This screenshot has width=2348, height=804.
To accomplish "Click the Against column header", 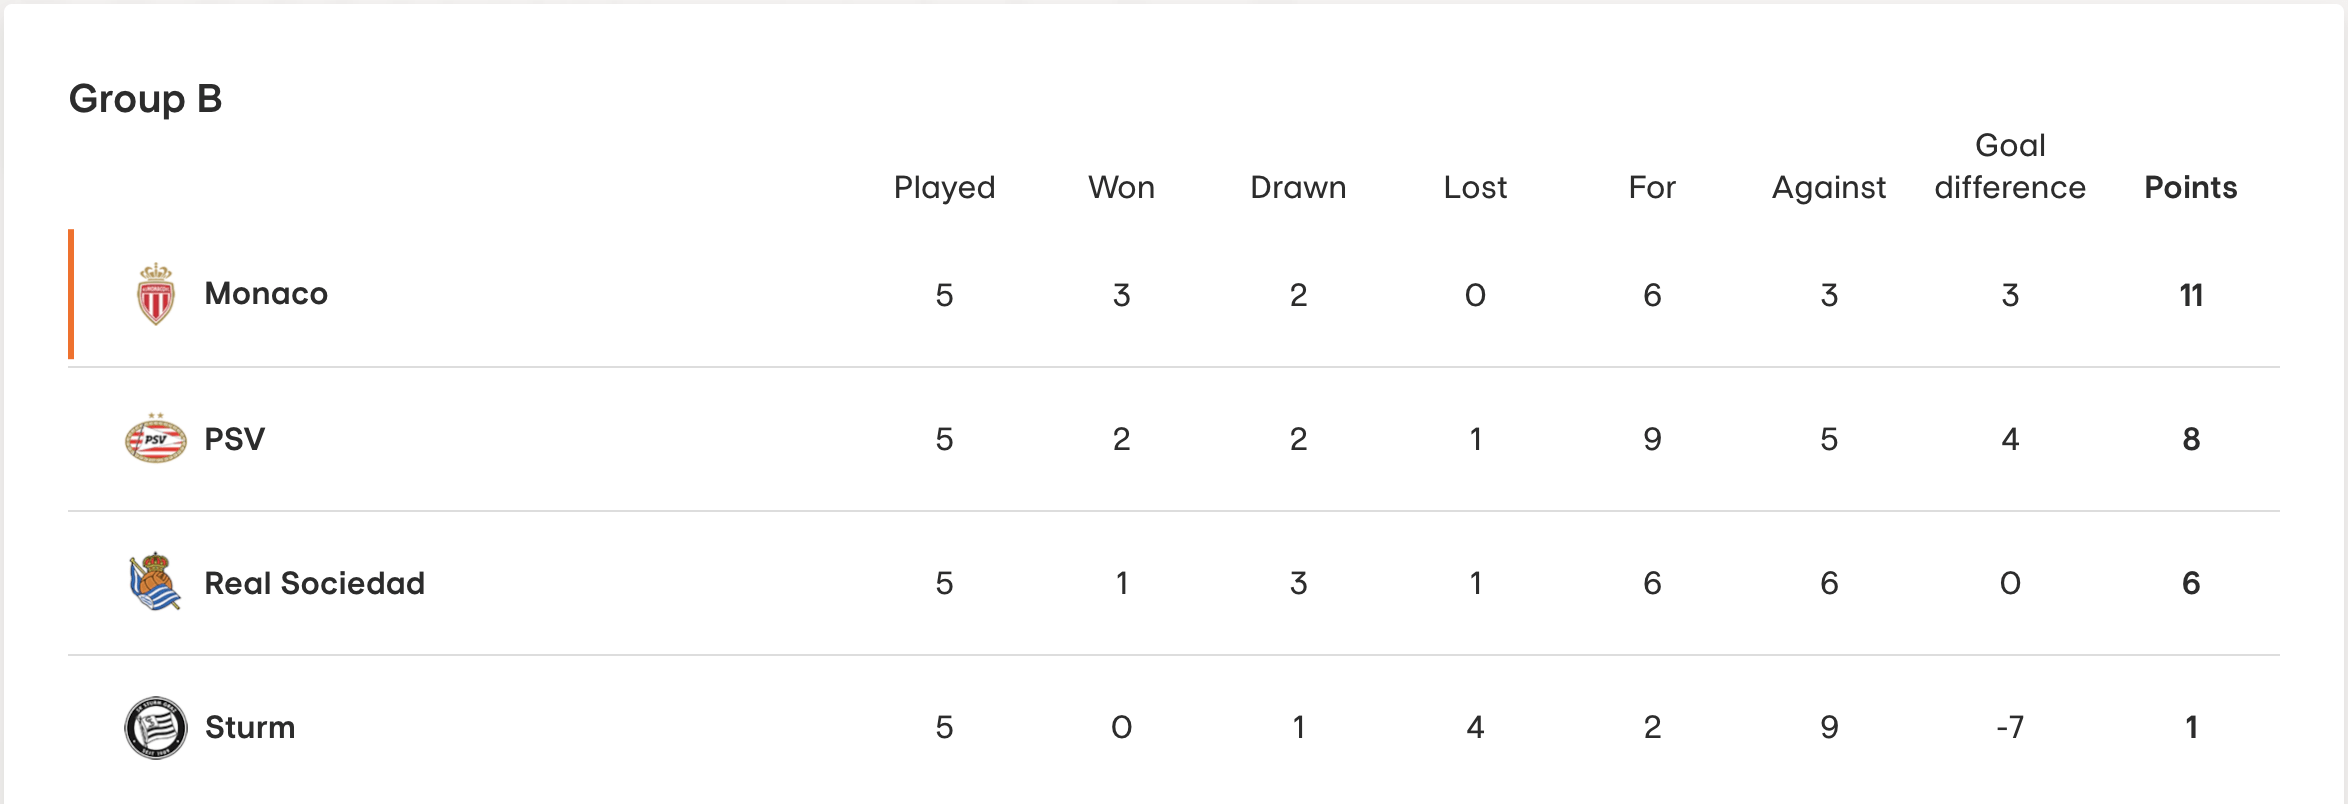I will coord(1829,188).
